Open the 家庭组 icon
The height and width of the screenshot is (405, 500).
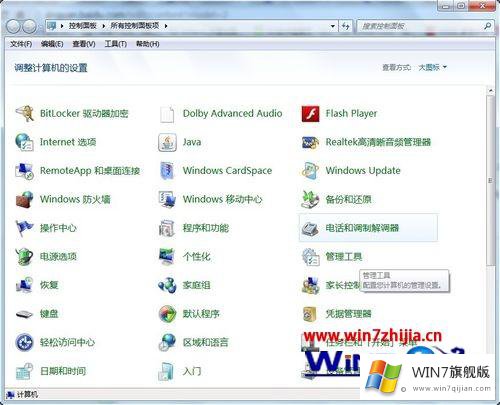(167, 285)
